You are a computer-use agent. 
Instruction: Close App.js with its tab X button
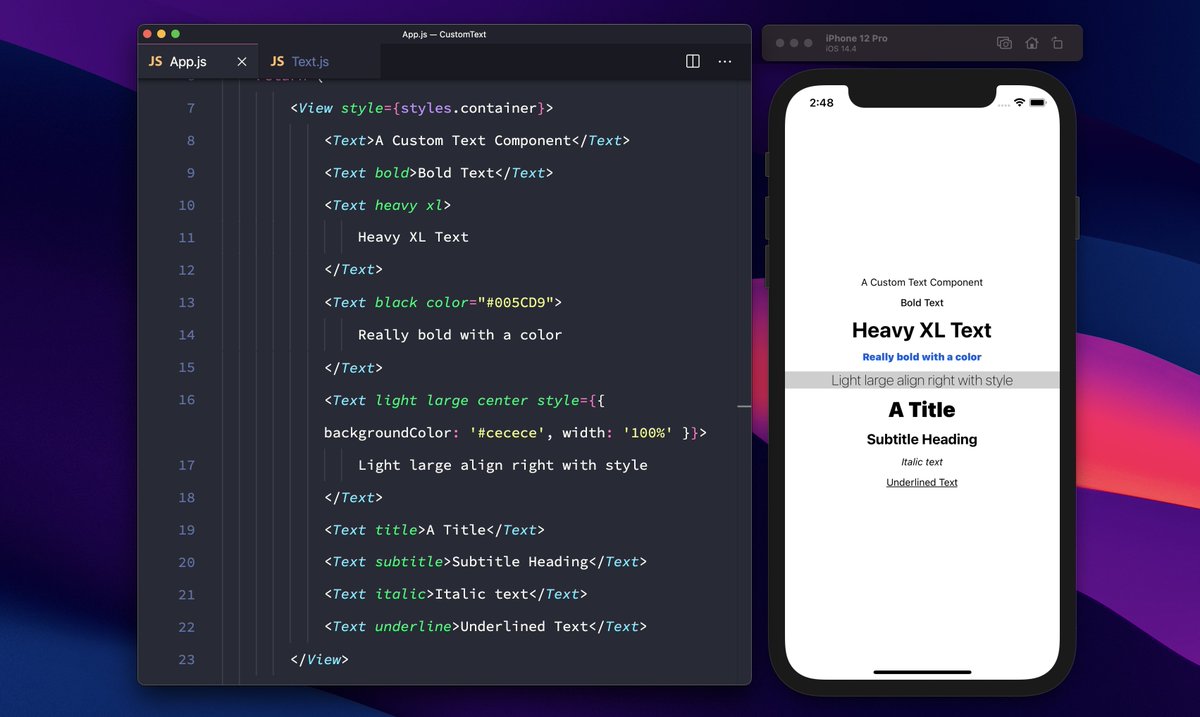click(x=241, y=61)
